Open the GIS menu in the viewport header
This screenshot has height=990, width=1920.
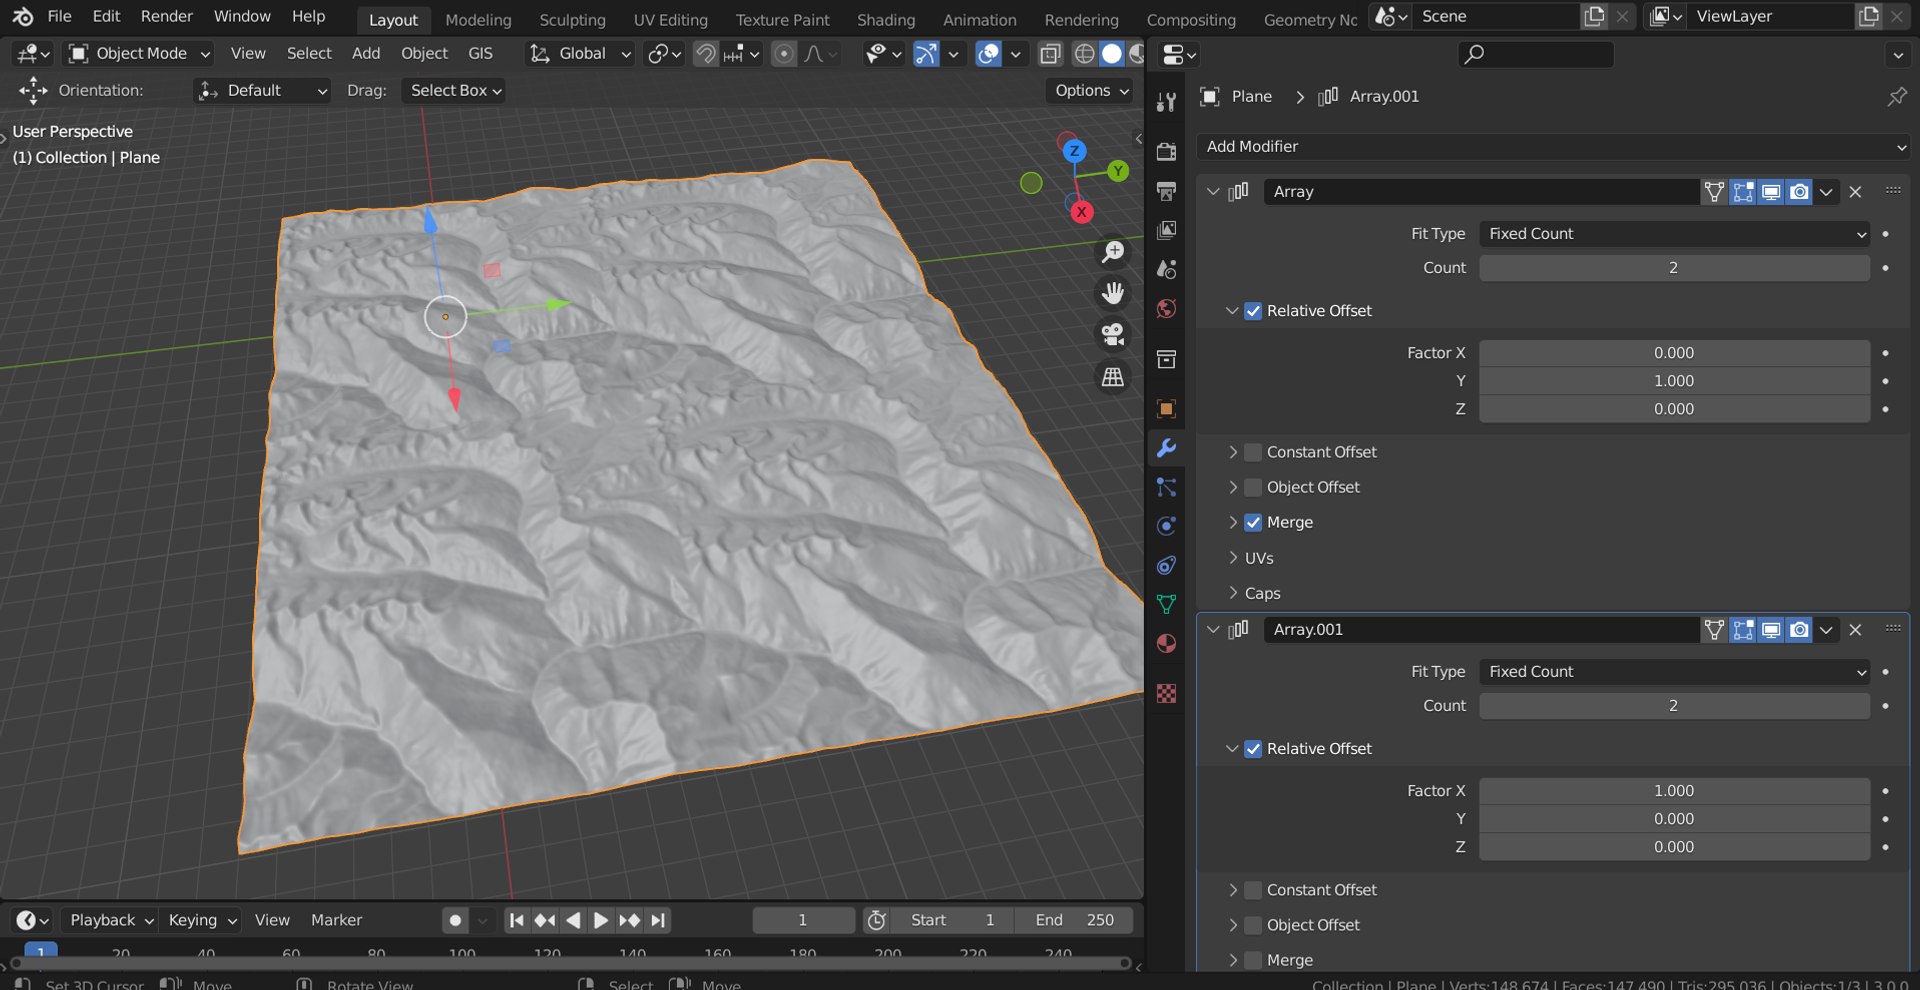pos(480,54)
